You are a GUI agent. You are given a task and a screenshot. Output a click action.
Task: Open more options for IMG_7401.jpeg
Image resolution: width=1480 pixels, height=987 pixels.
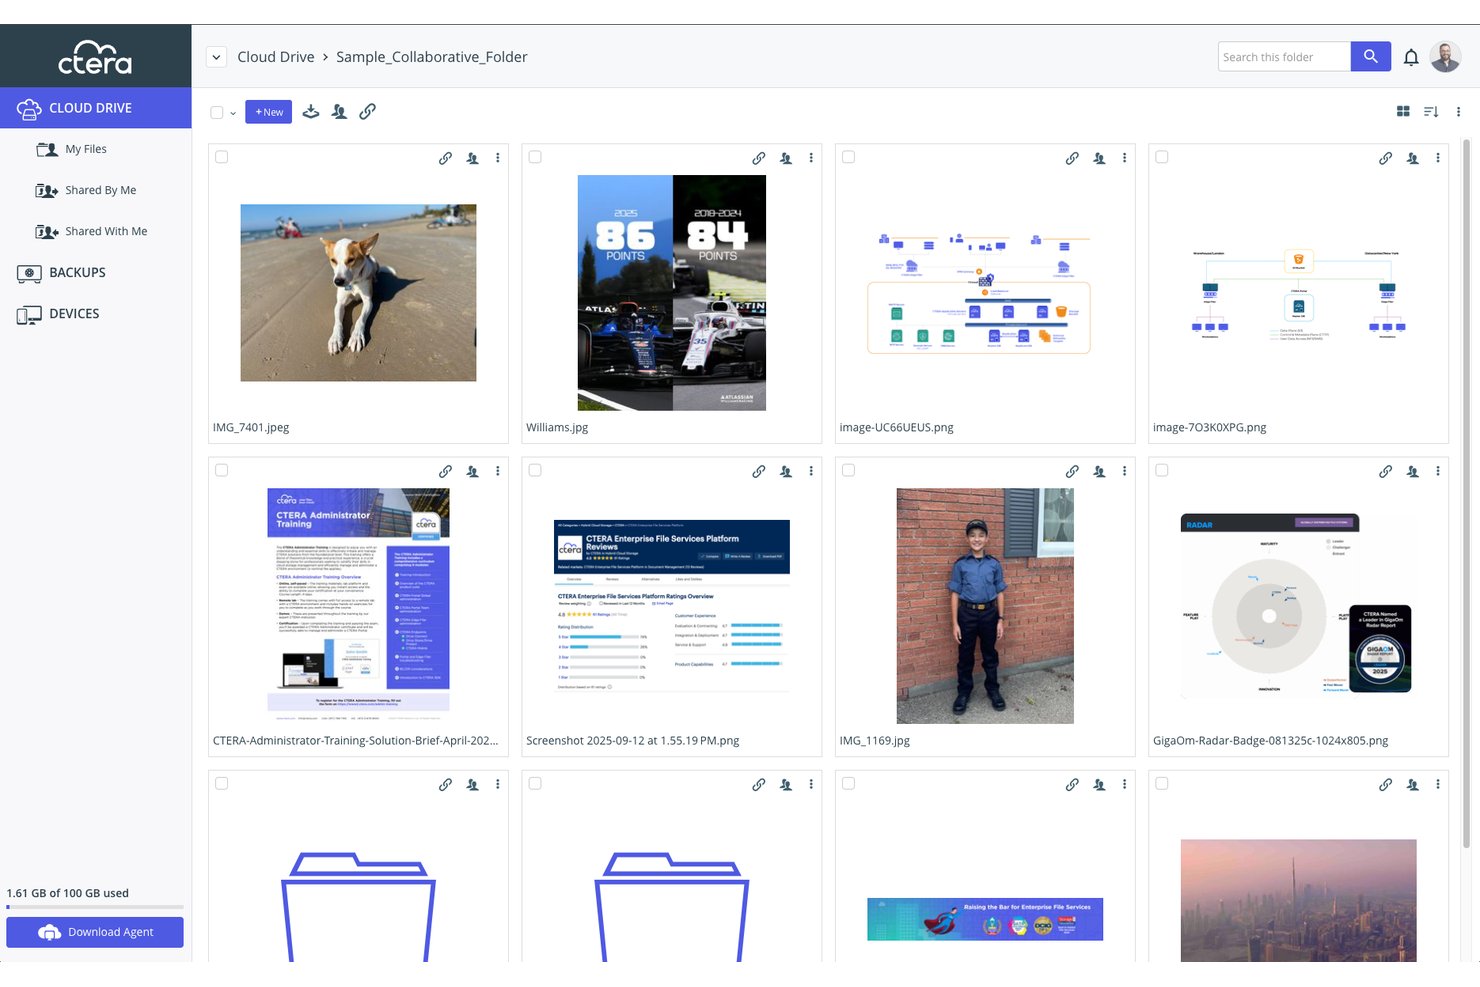point(498,158)
